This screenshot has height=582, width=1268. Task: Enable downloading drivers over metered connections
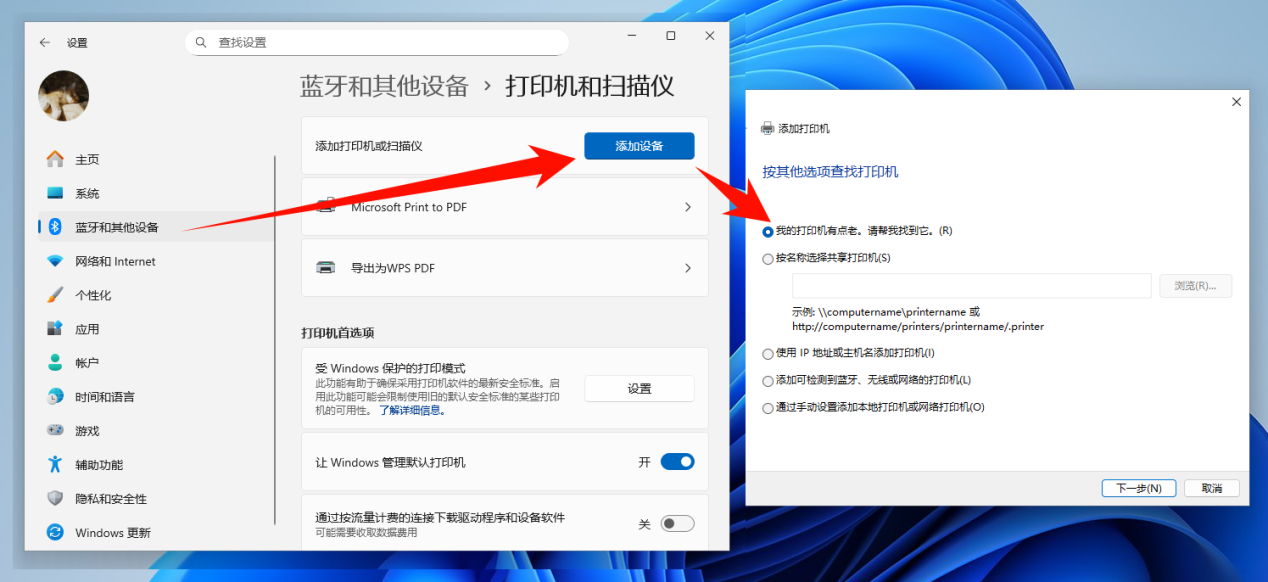(x=676, y=522)
